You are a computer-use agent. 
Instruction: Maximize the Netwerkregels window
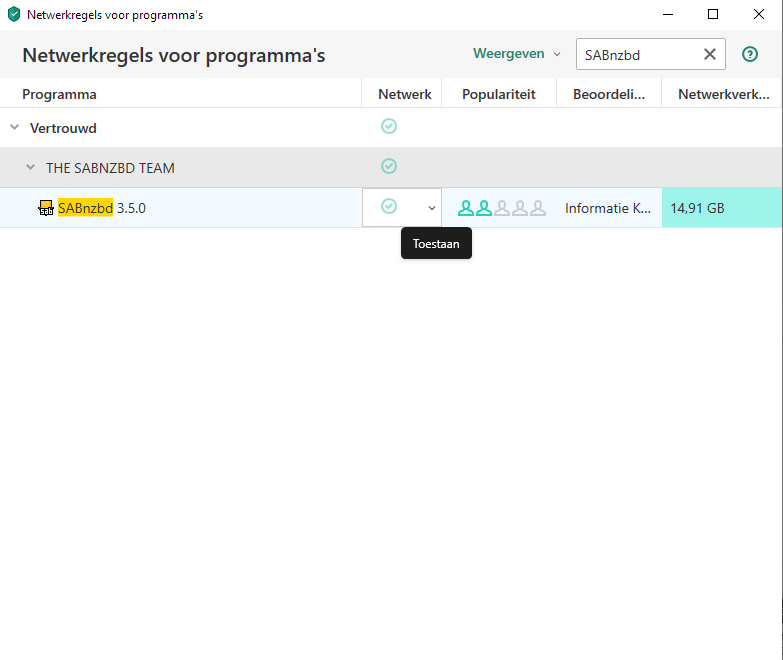click(x=713, y=14)
